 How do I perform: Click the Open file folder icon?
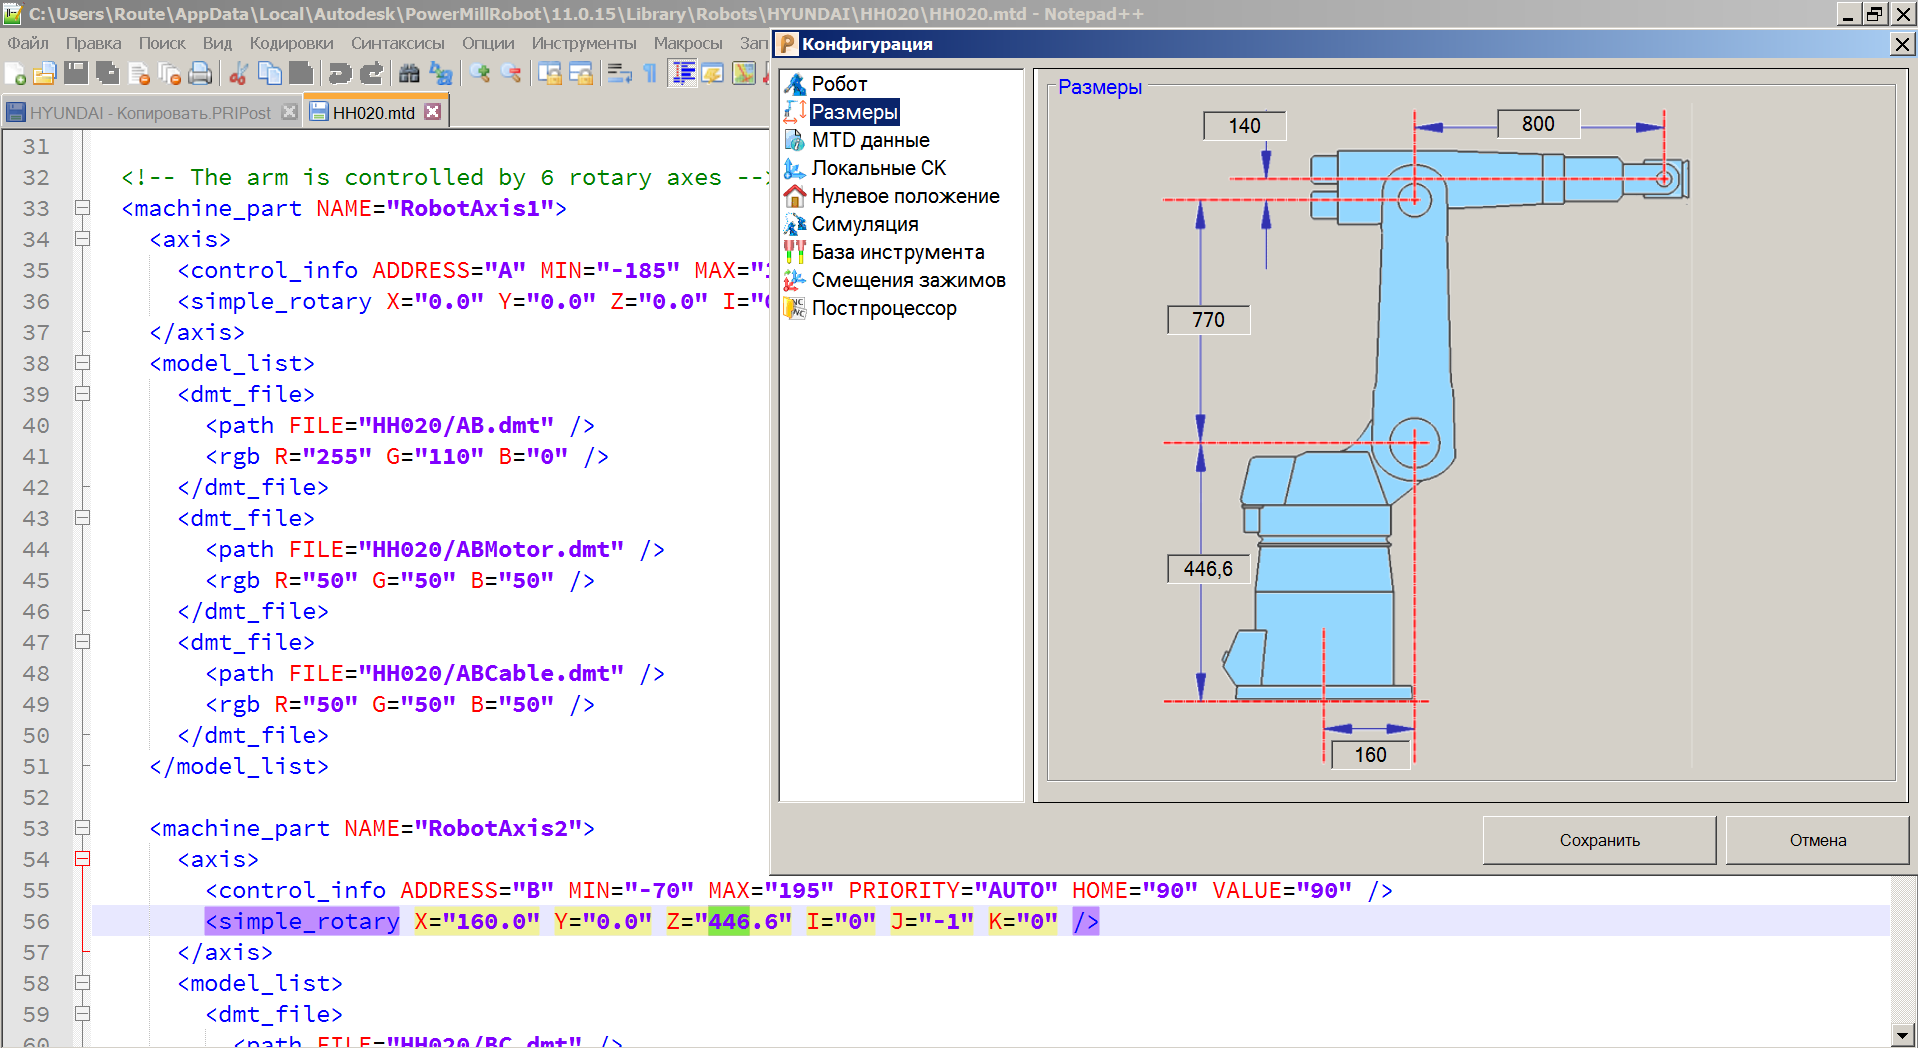coord(45,74)
